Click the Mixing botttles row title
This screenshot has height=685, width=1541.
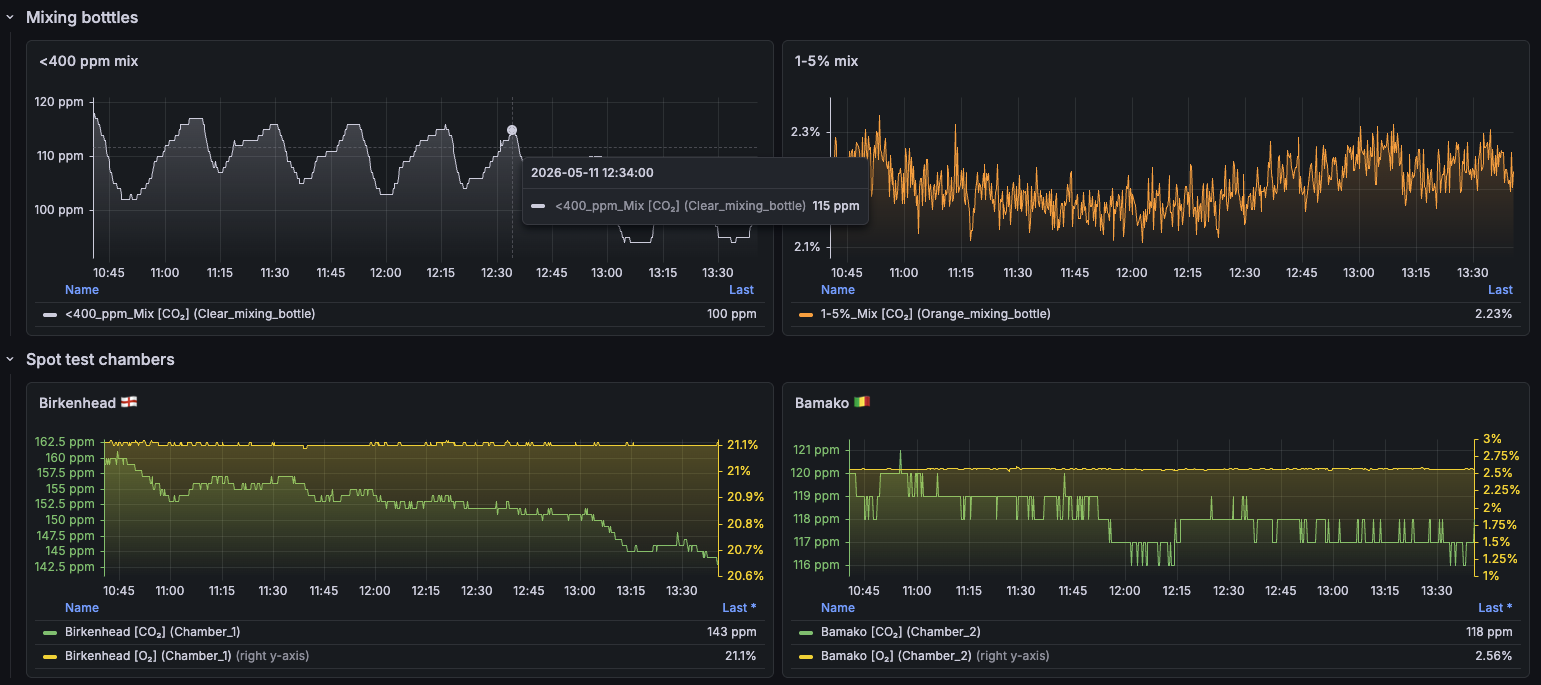82,17
